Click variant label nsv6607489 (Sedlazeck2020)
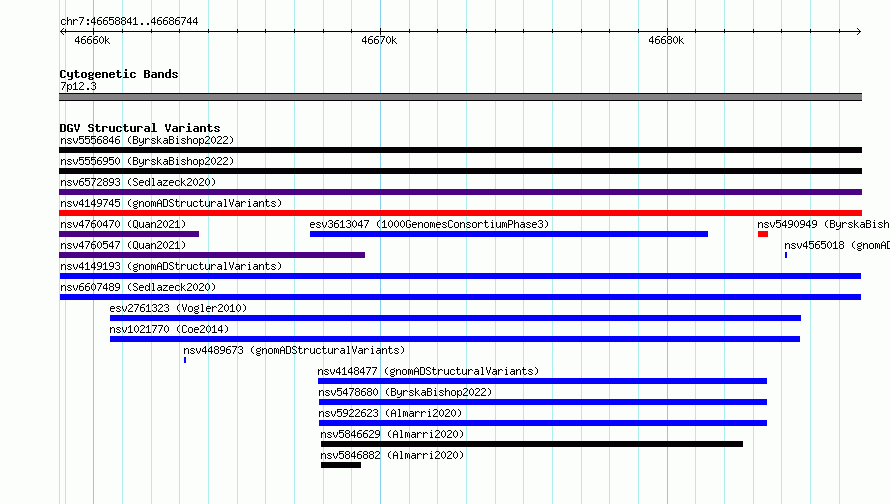Viewport: 890px width, 504px height. point(138,287)
